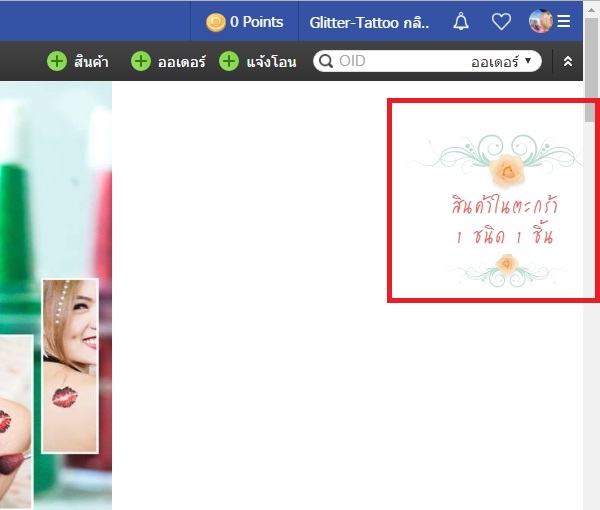Click the green plus next to สินค้า
Image resolution: width=600 pixels, height=510 pixels.
57,61
